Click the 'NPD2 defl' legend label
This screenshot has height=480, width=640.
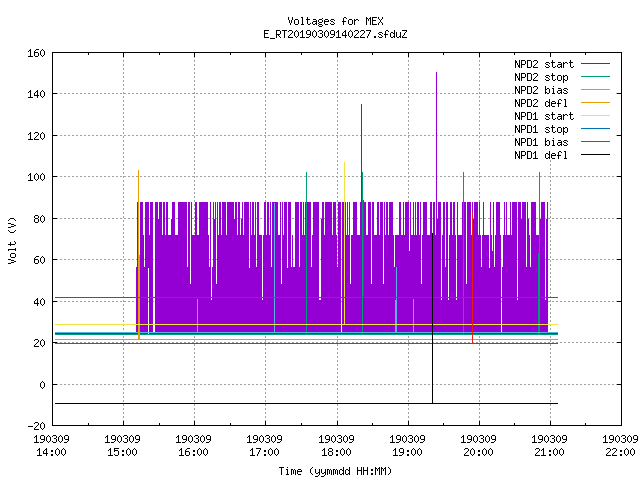click(541, 103)
